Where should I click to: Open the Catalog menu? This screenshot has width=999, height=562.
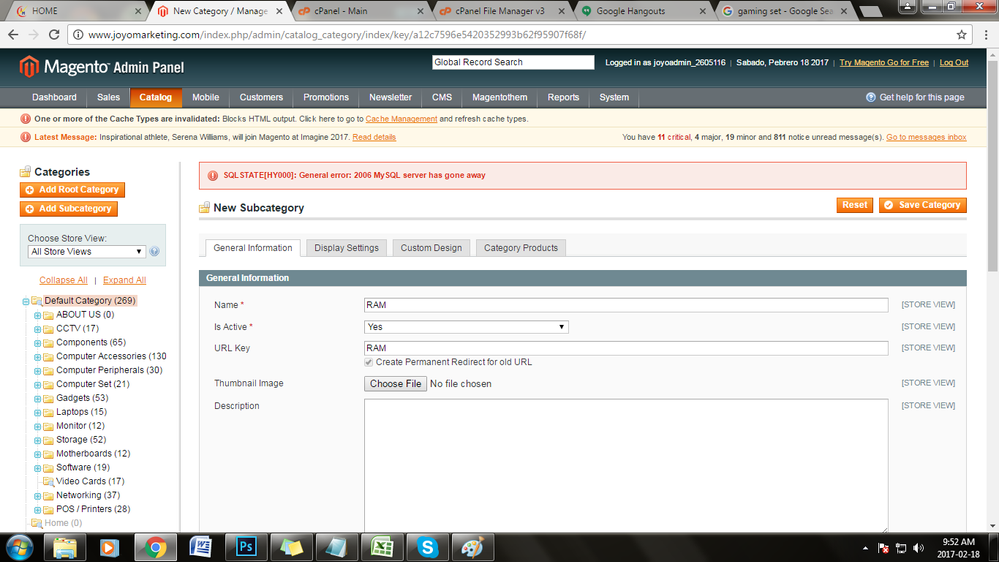point(155,97)
